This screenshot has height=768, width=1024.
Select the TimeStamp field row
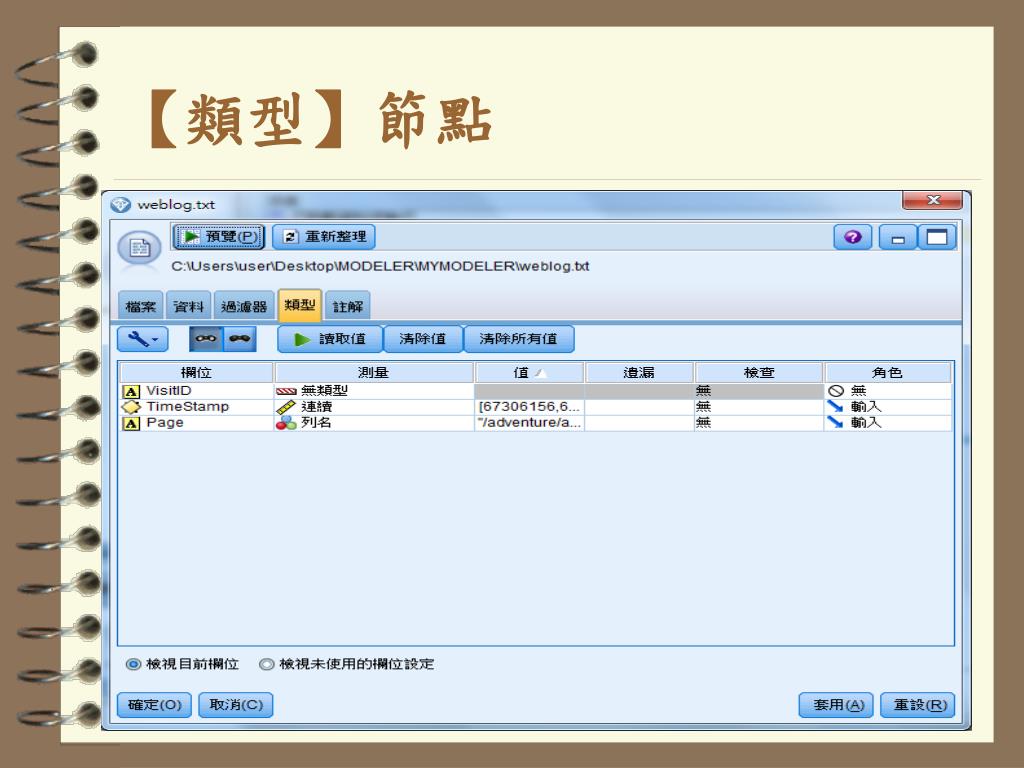click(x=536, y=407)
